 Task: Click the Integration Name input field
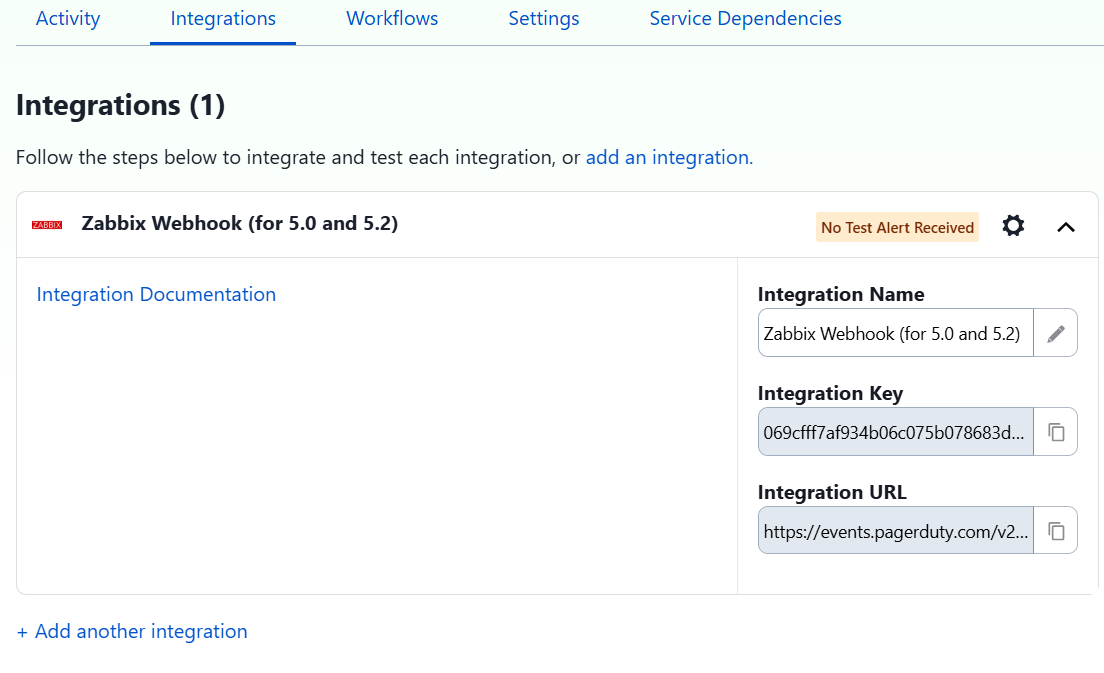(896, 333)
